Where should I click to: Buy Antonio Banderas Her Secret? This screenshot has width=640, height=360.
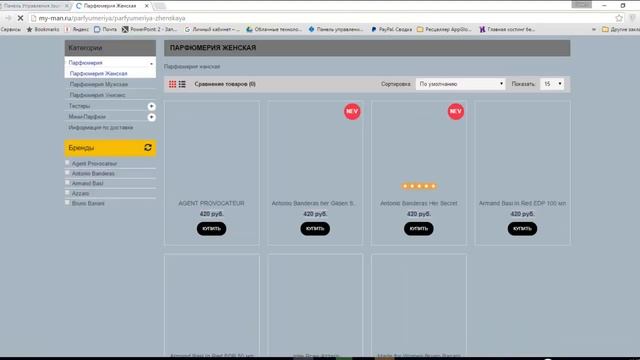click(419, 229)
